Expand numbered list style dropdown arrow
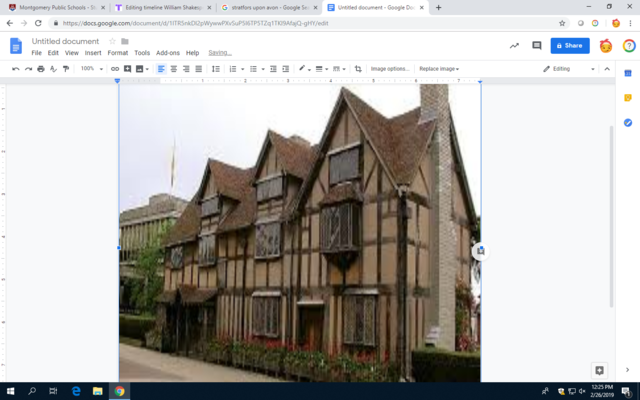This screenshot has height=400, width=640. [242, 69]
